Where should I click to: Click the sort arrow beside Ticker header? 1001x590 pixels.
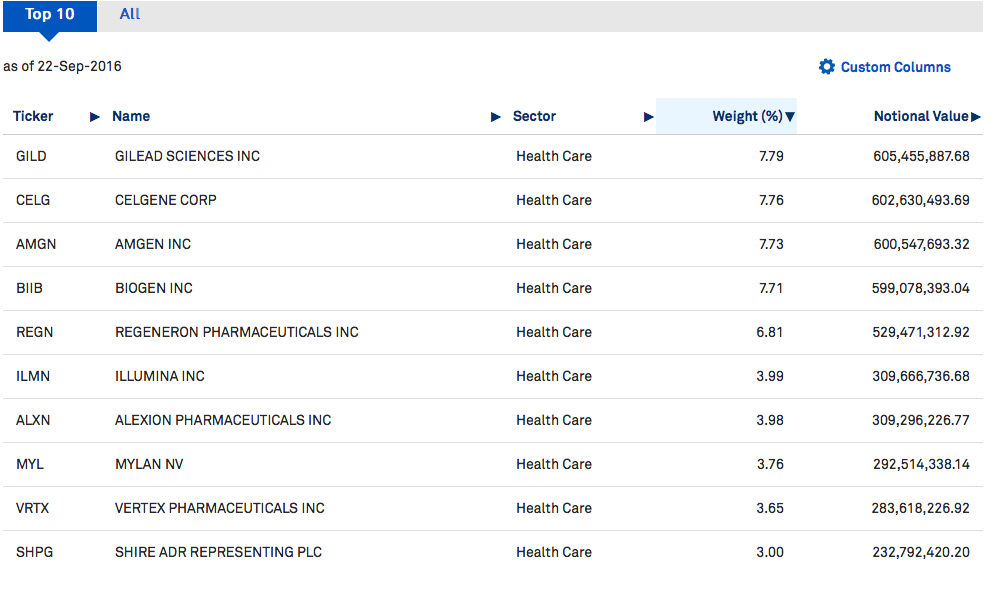click(95, 117)
